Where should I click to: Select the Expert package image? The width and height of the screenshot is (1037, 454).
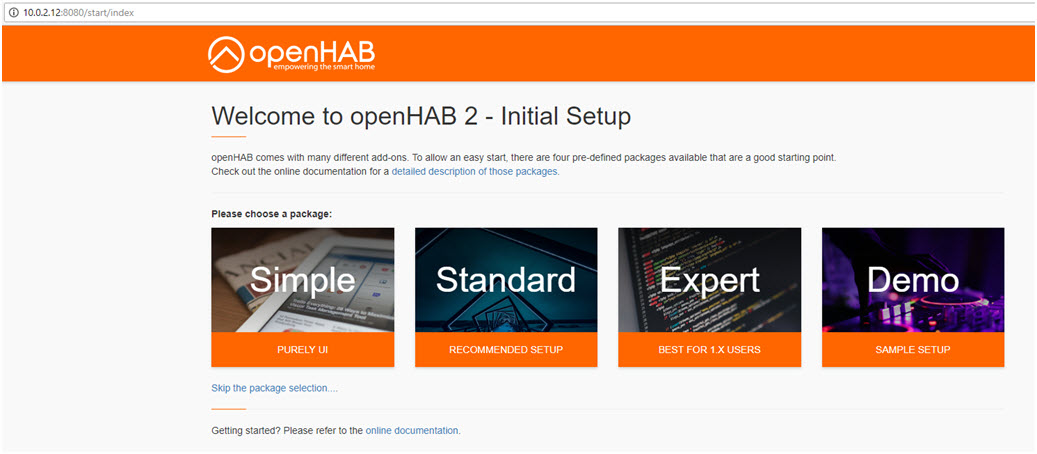pyautogui.click(x=710, y=280)
